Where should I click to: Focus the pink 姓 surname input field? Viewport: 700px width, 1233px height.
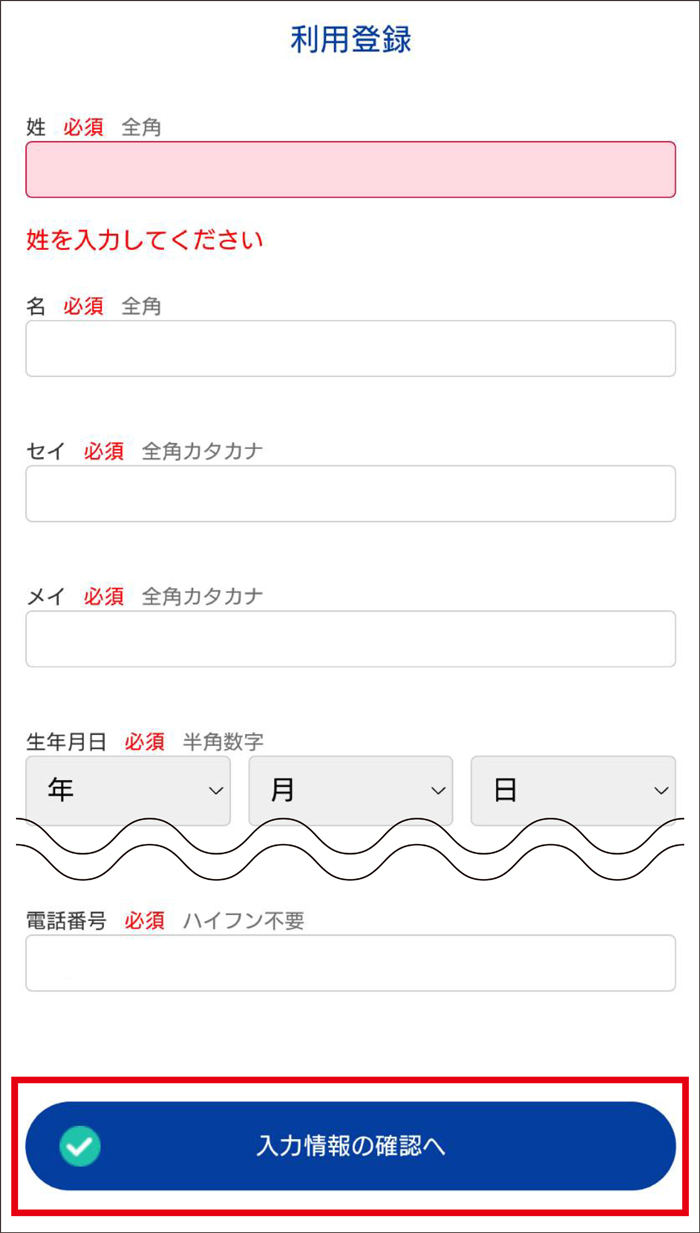point(350,169)
